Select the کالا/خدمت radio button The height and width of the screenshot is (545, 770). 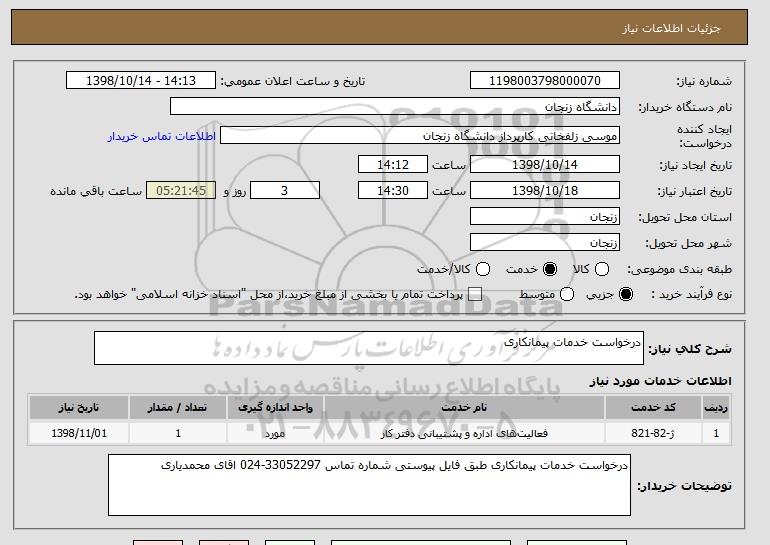[483, 269]
